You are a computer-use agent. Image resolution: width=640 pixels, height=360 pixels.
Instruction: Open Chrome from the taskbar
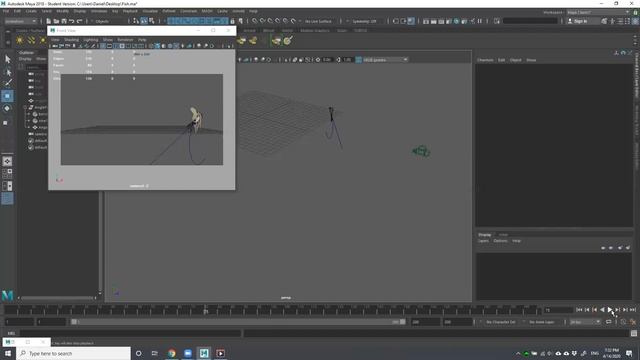(x=171, y=353)
